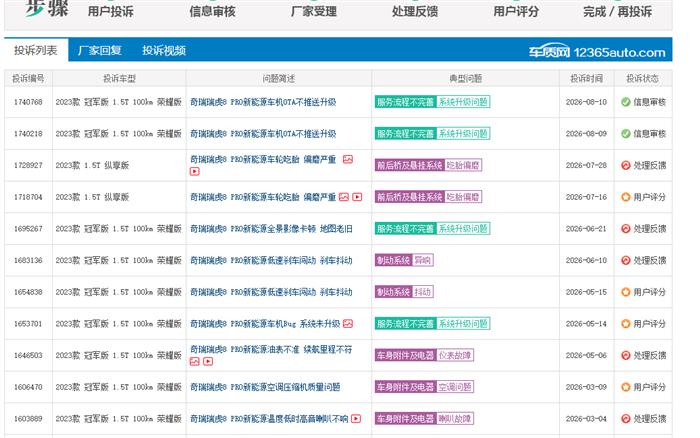Click the 典型问题 column header
This screenshot has width=700, height=438.
[x=465, y=79]
